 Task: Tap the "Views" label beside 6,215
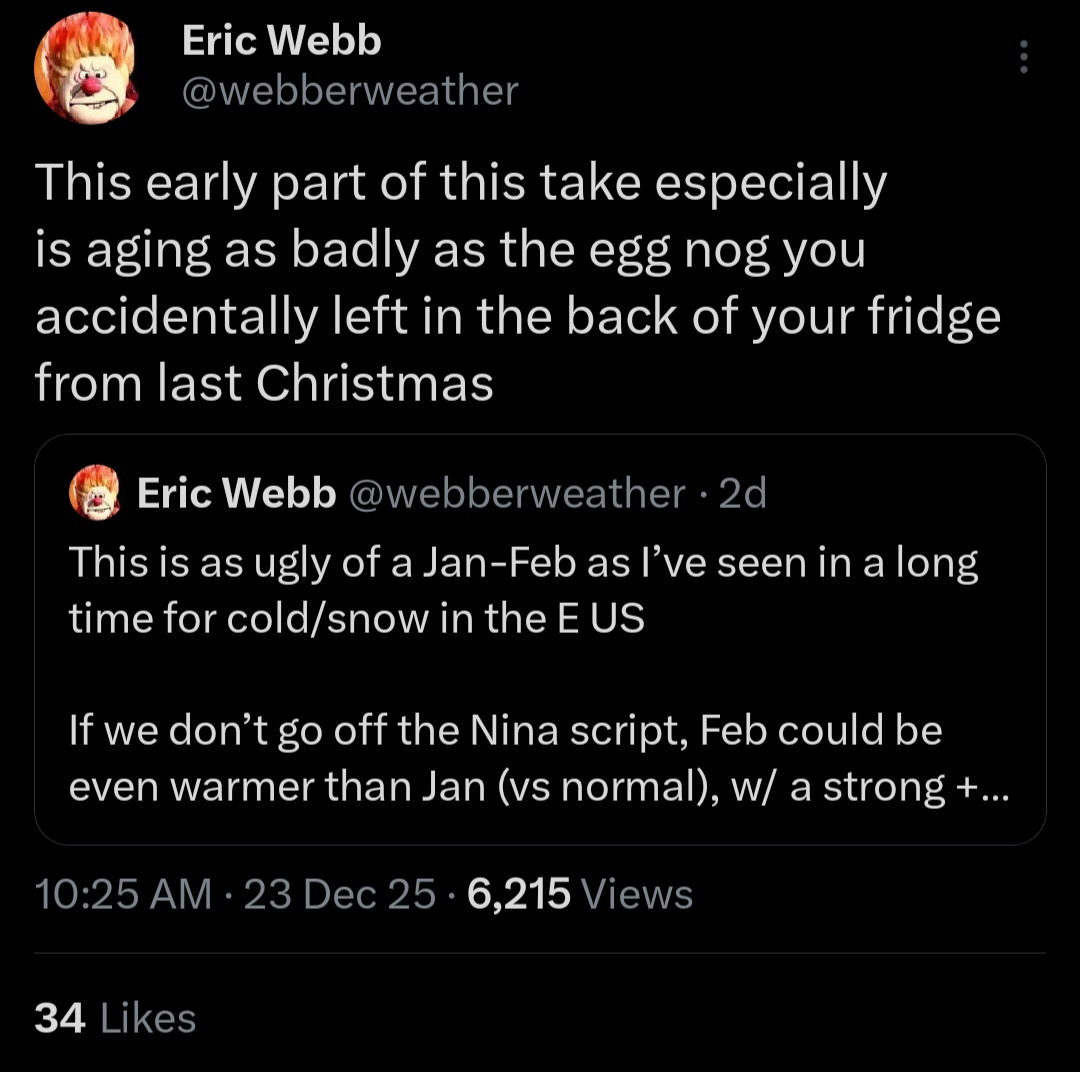pyautogui.click(x=637, y=894)
